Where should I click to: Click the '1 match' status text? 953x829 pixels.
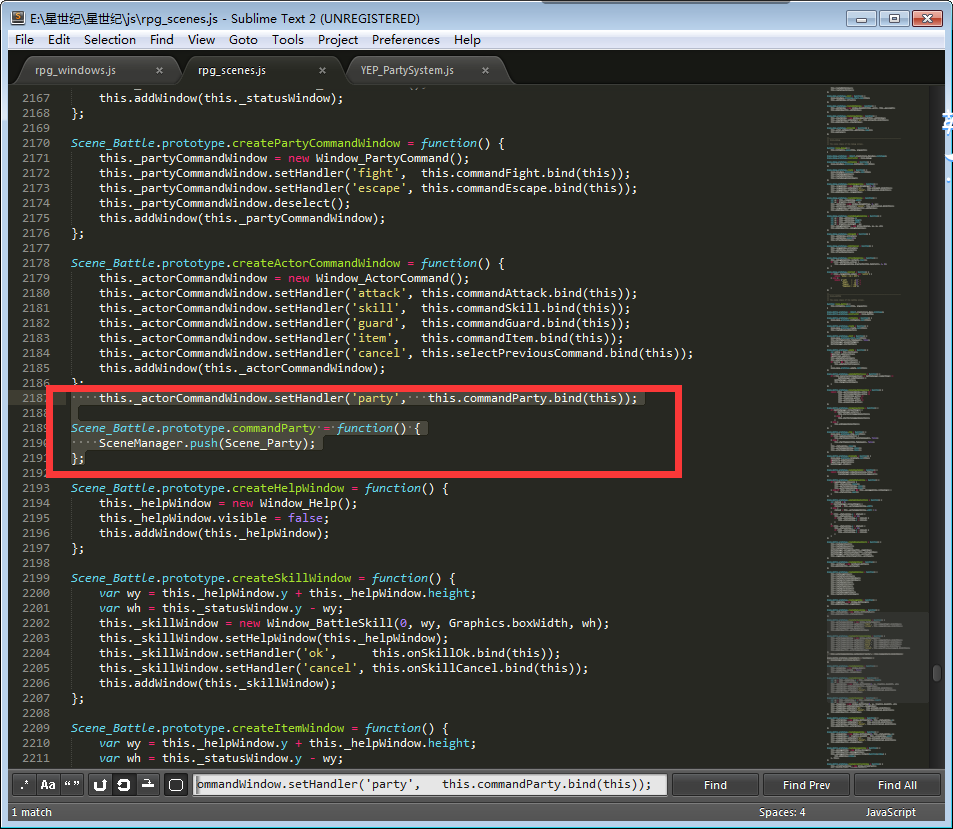coord(32,812)
